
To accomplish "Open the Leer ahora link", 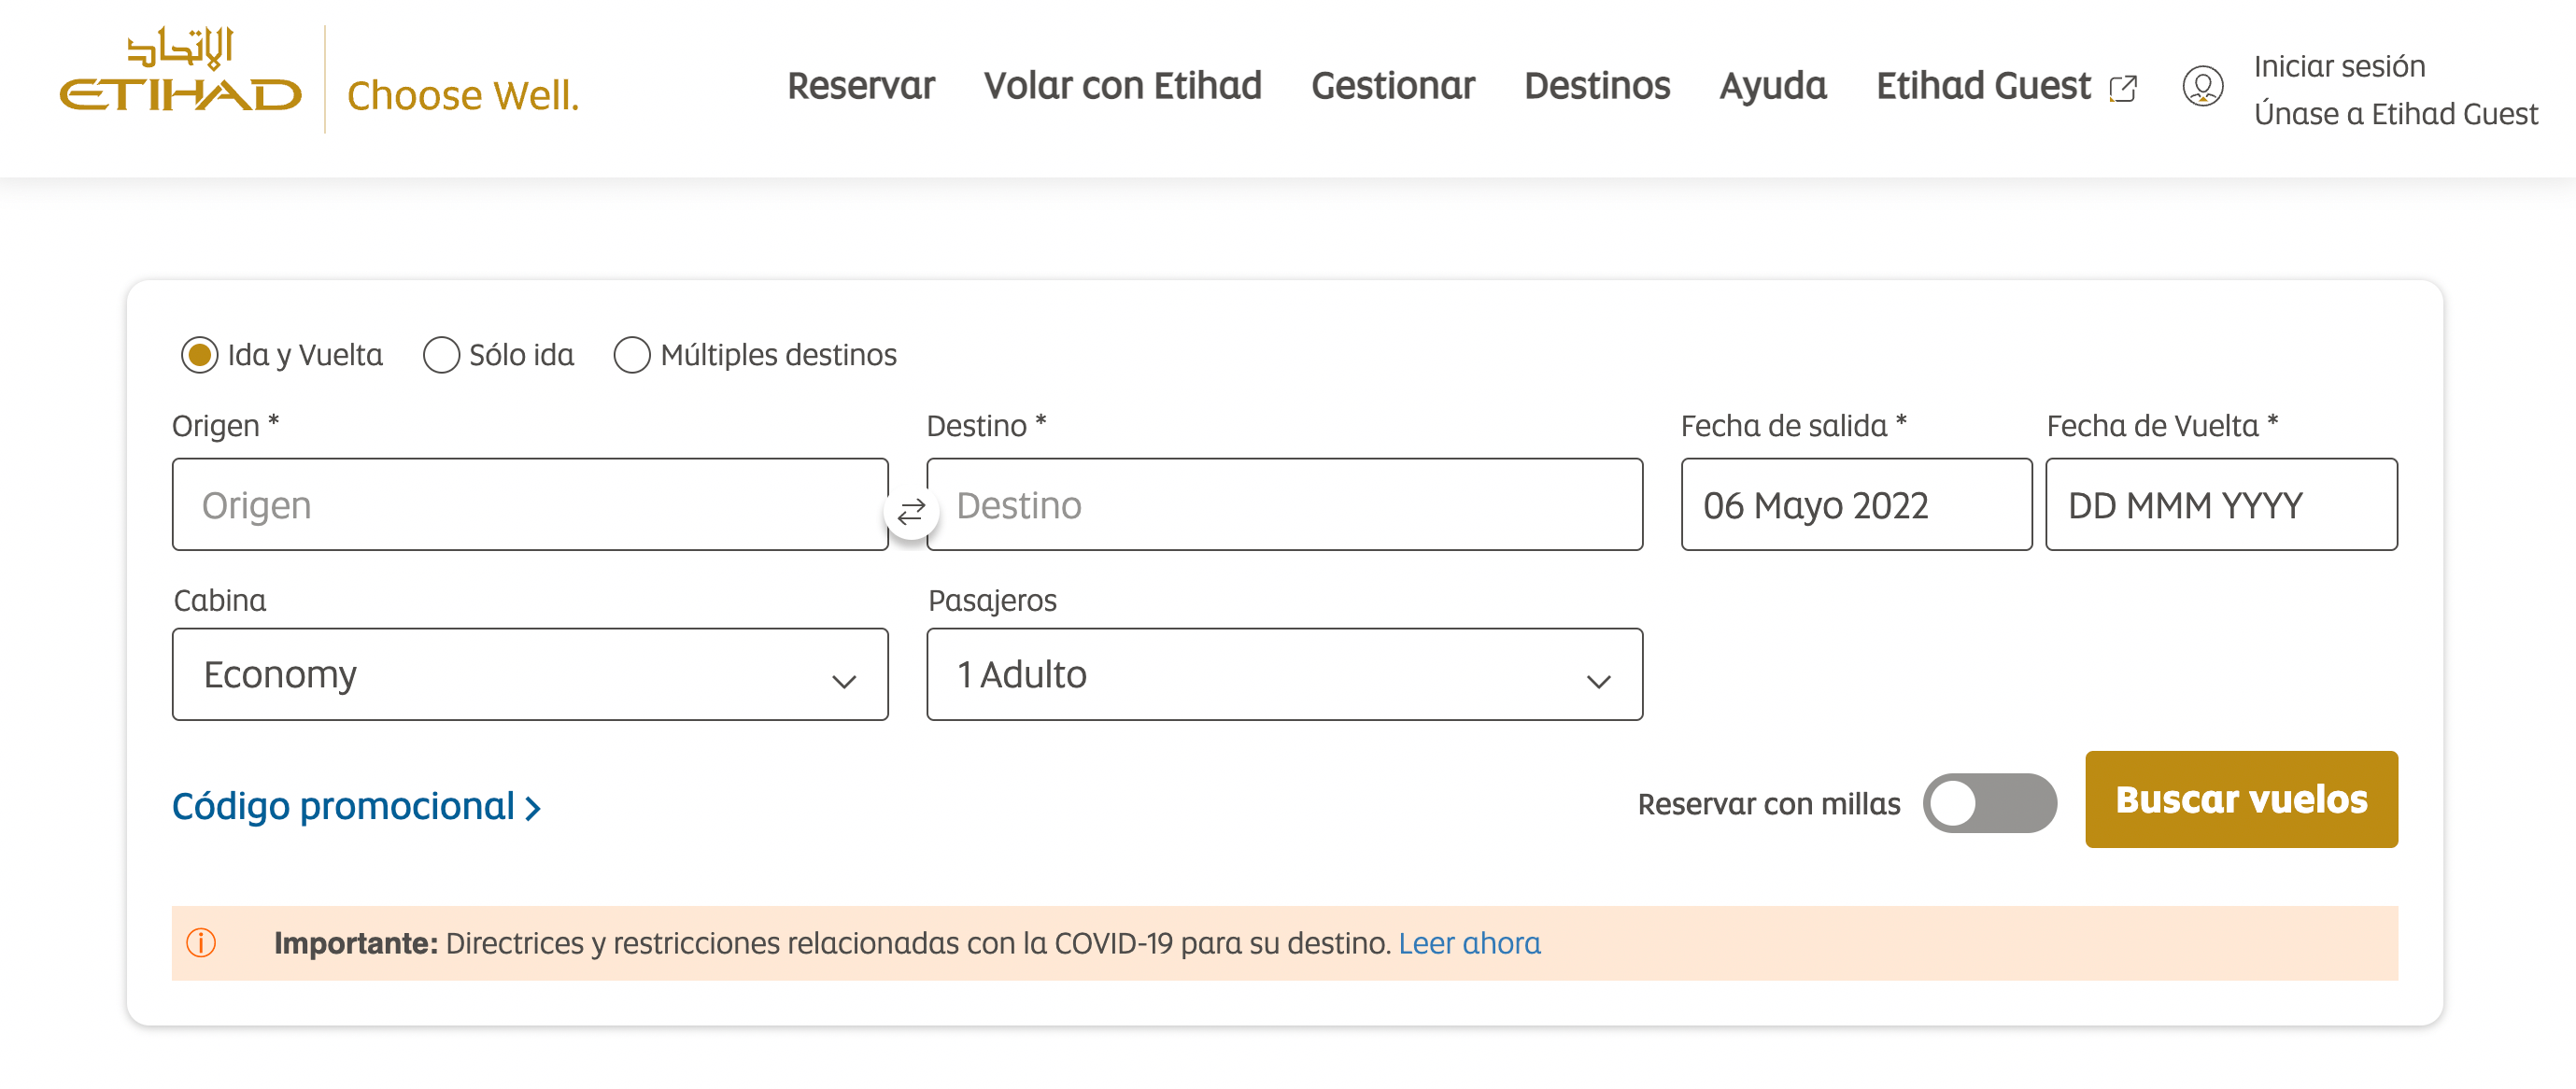I will point(1469,943).
